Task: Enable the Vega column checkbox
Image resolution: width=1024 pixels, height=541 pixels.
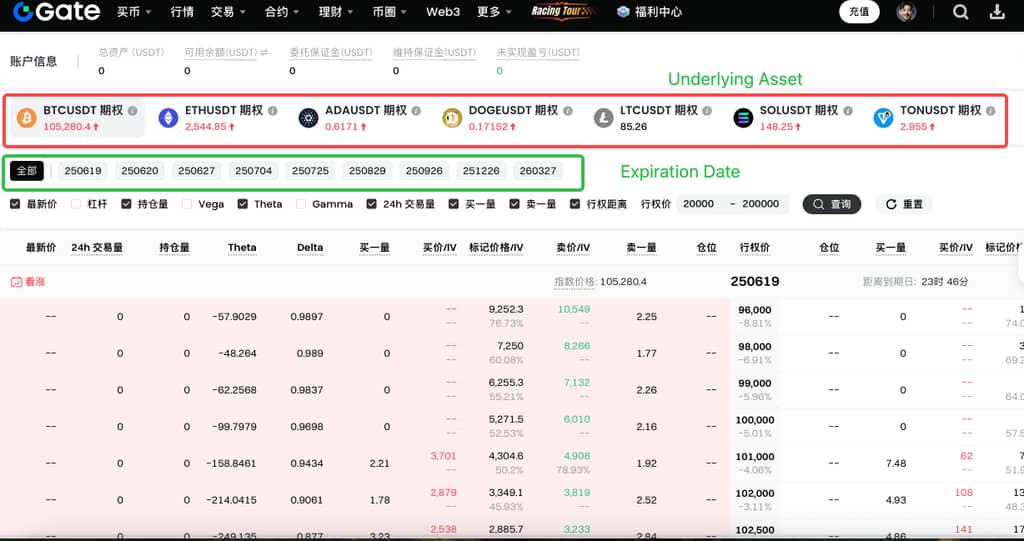Action: click(188, 204)
